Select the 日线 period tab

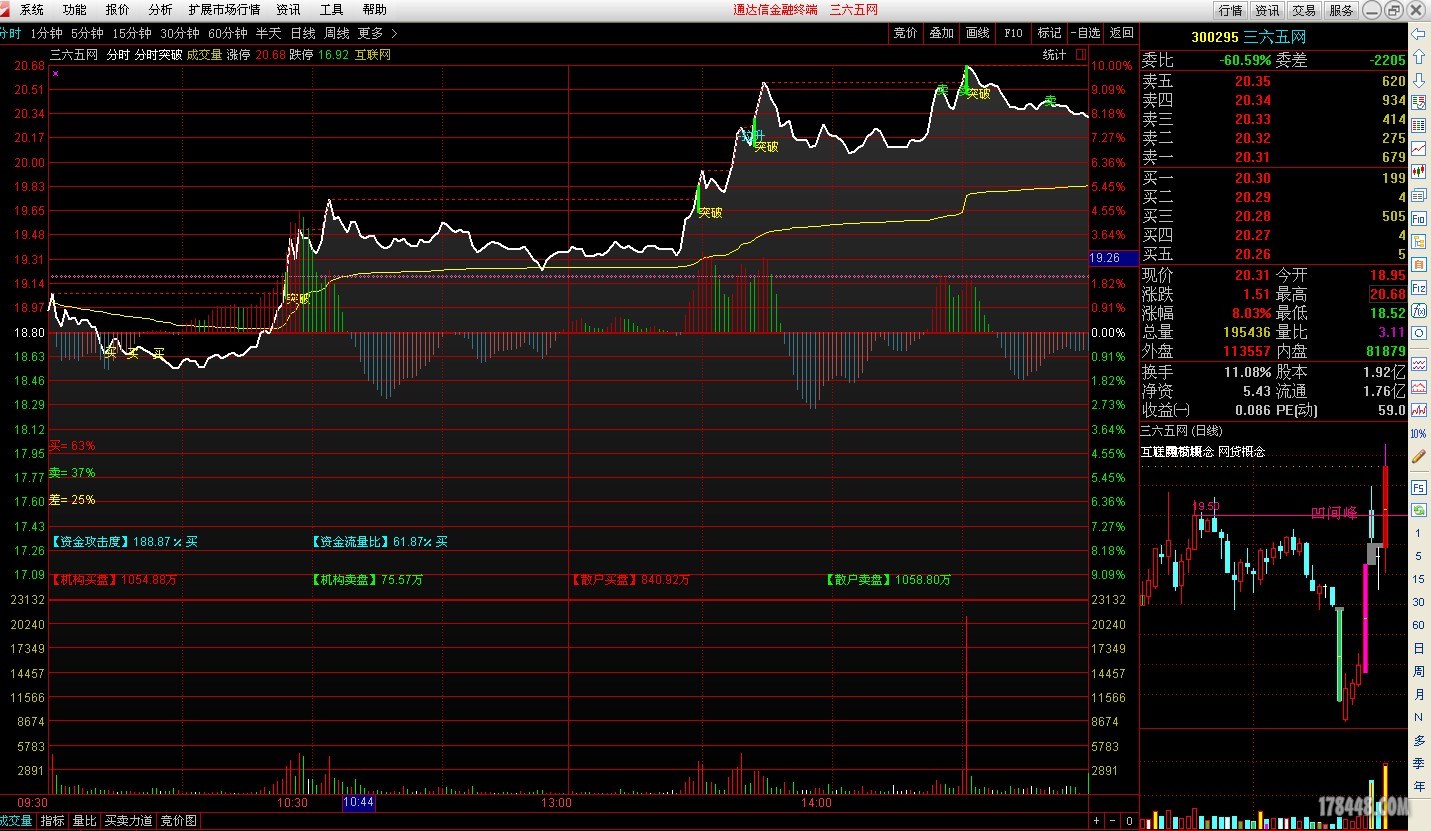point(302,33)
